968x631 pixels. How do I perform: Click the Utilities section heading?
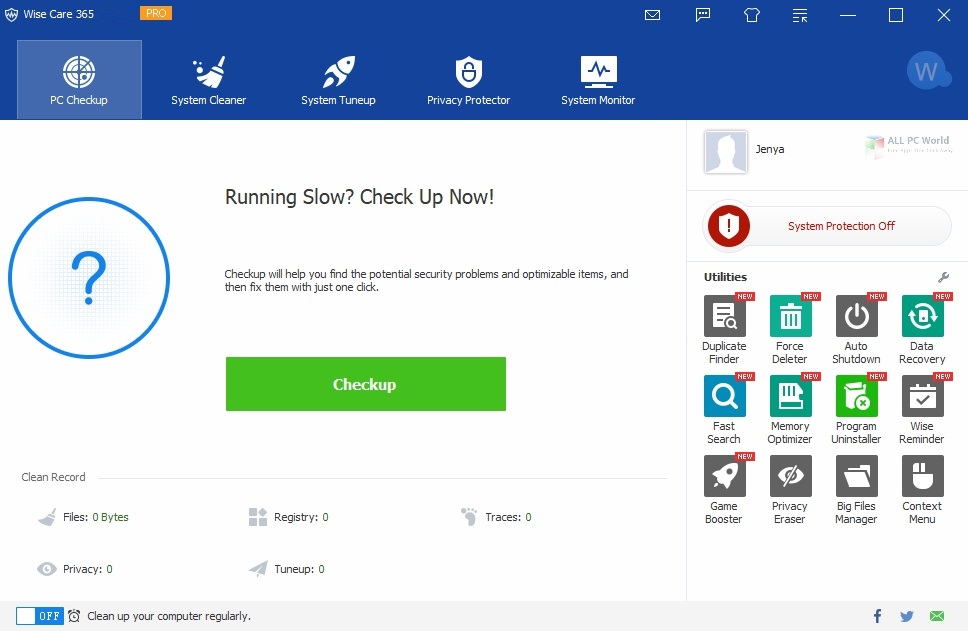[725, 277]
